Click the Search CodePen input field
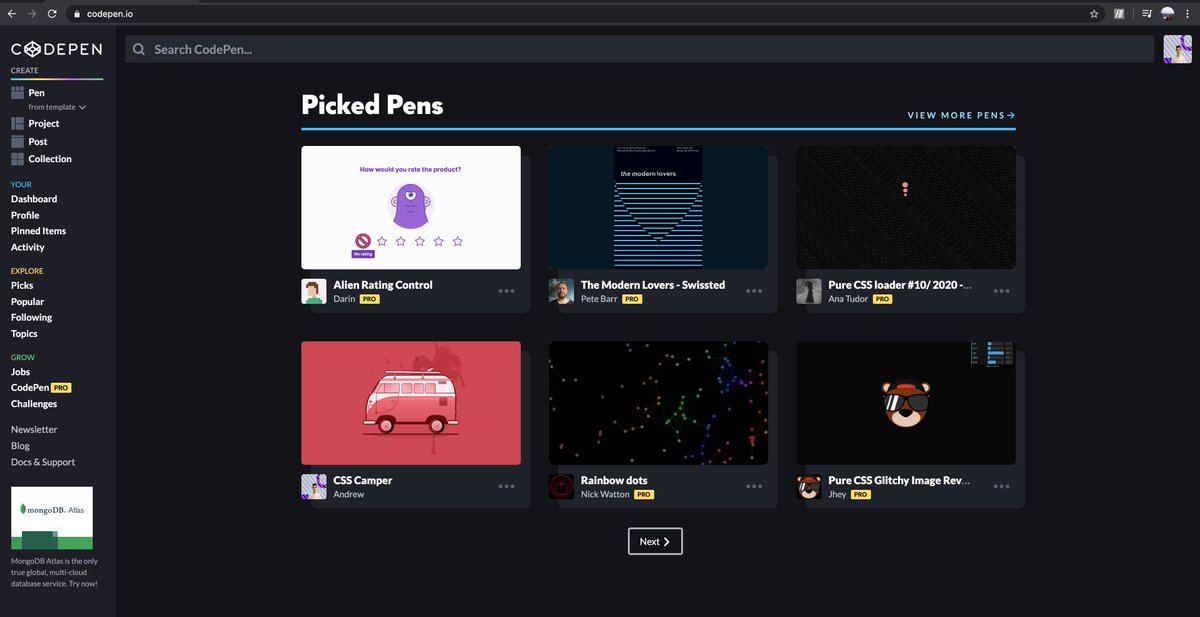The height and width of the screenshot is (617, 1200). click(x=640, y=49)
